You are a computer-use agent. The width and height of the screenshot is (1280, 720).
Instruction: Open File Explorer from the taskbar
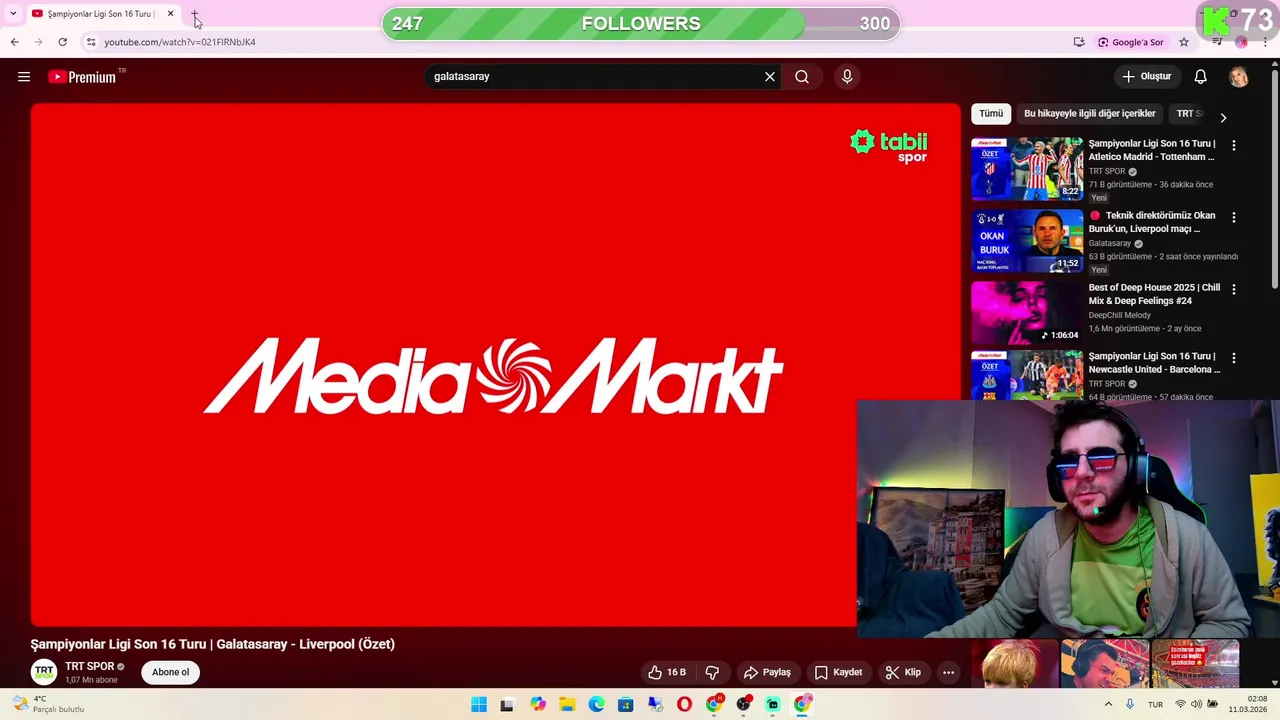(x=567, y=704)
